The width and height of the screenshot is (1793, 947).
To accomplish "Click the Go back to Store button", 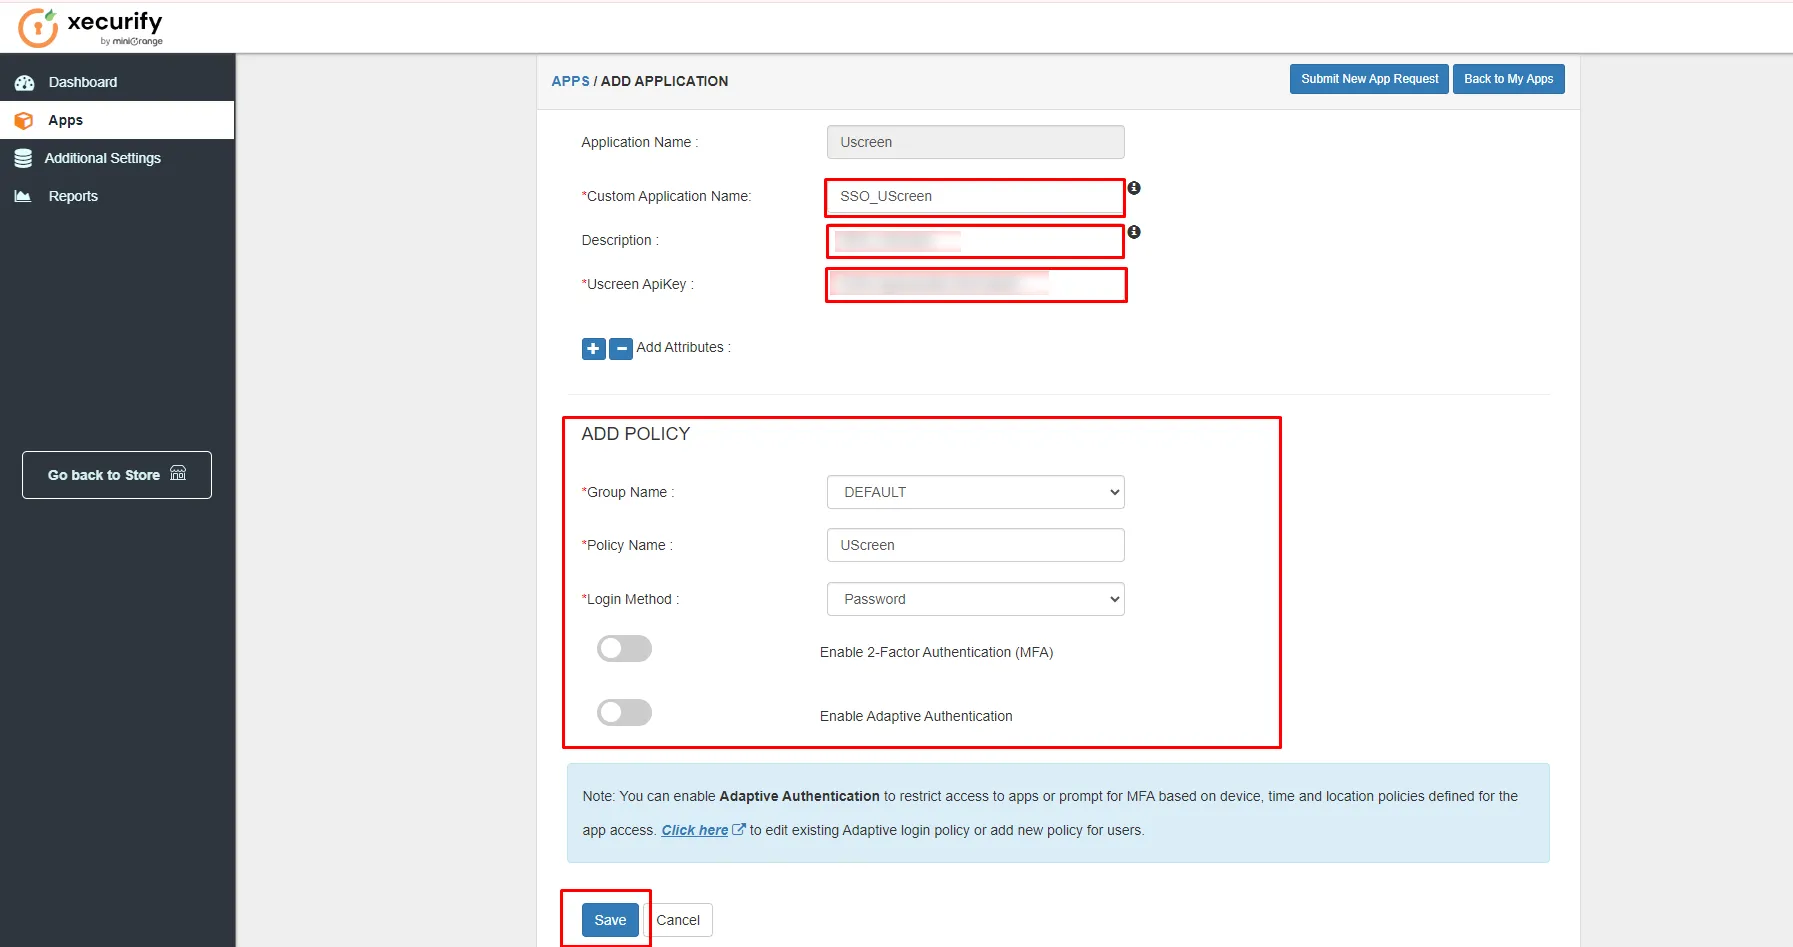I will 117,475.
